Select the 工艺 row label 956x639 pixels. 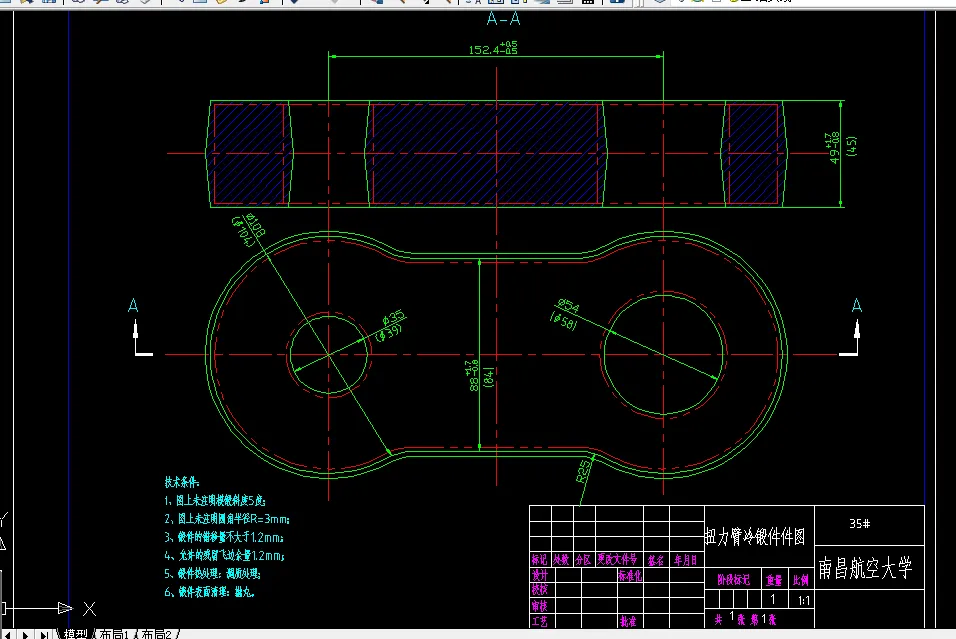(x=540, y=621)
